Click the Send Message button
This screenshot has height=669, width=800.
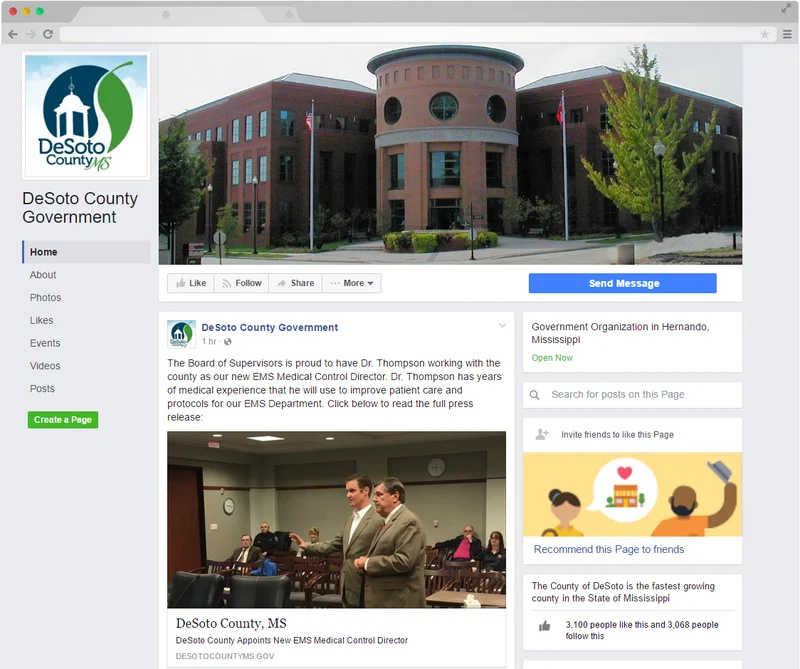pos(622,283)
